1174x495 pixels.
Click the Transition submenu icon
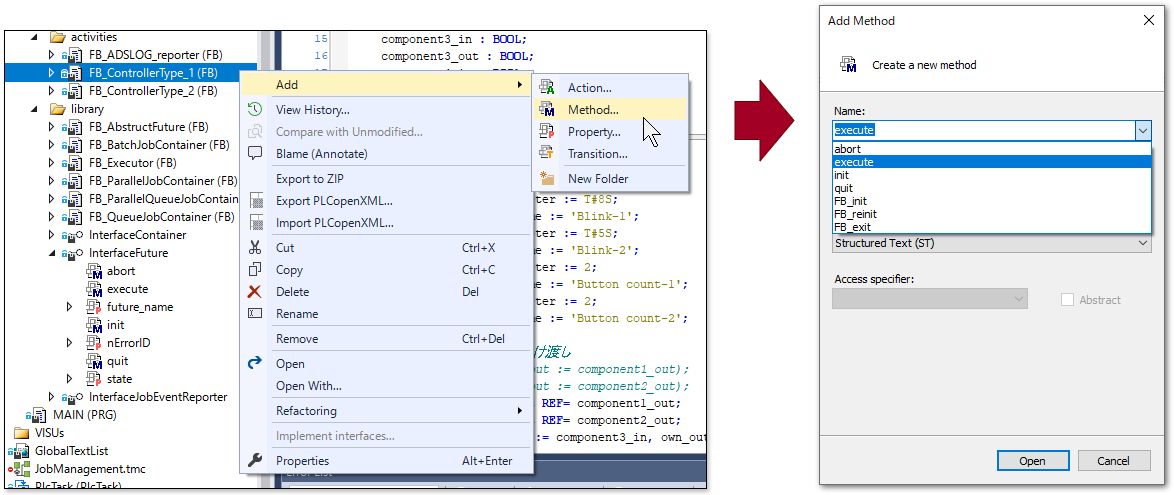547,154
